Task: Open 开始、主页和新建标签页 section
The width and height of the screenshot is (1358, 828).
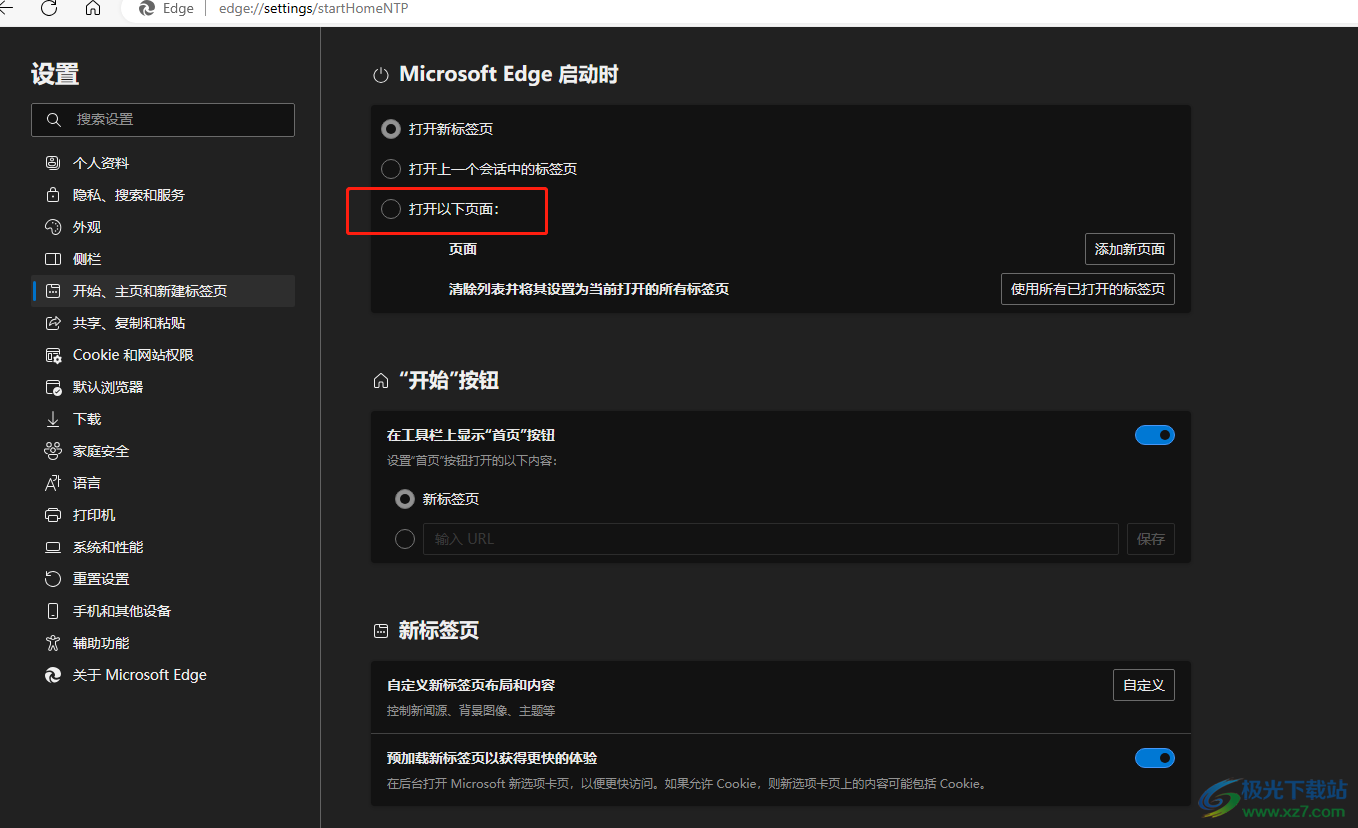Action: pos(163,291)
